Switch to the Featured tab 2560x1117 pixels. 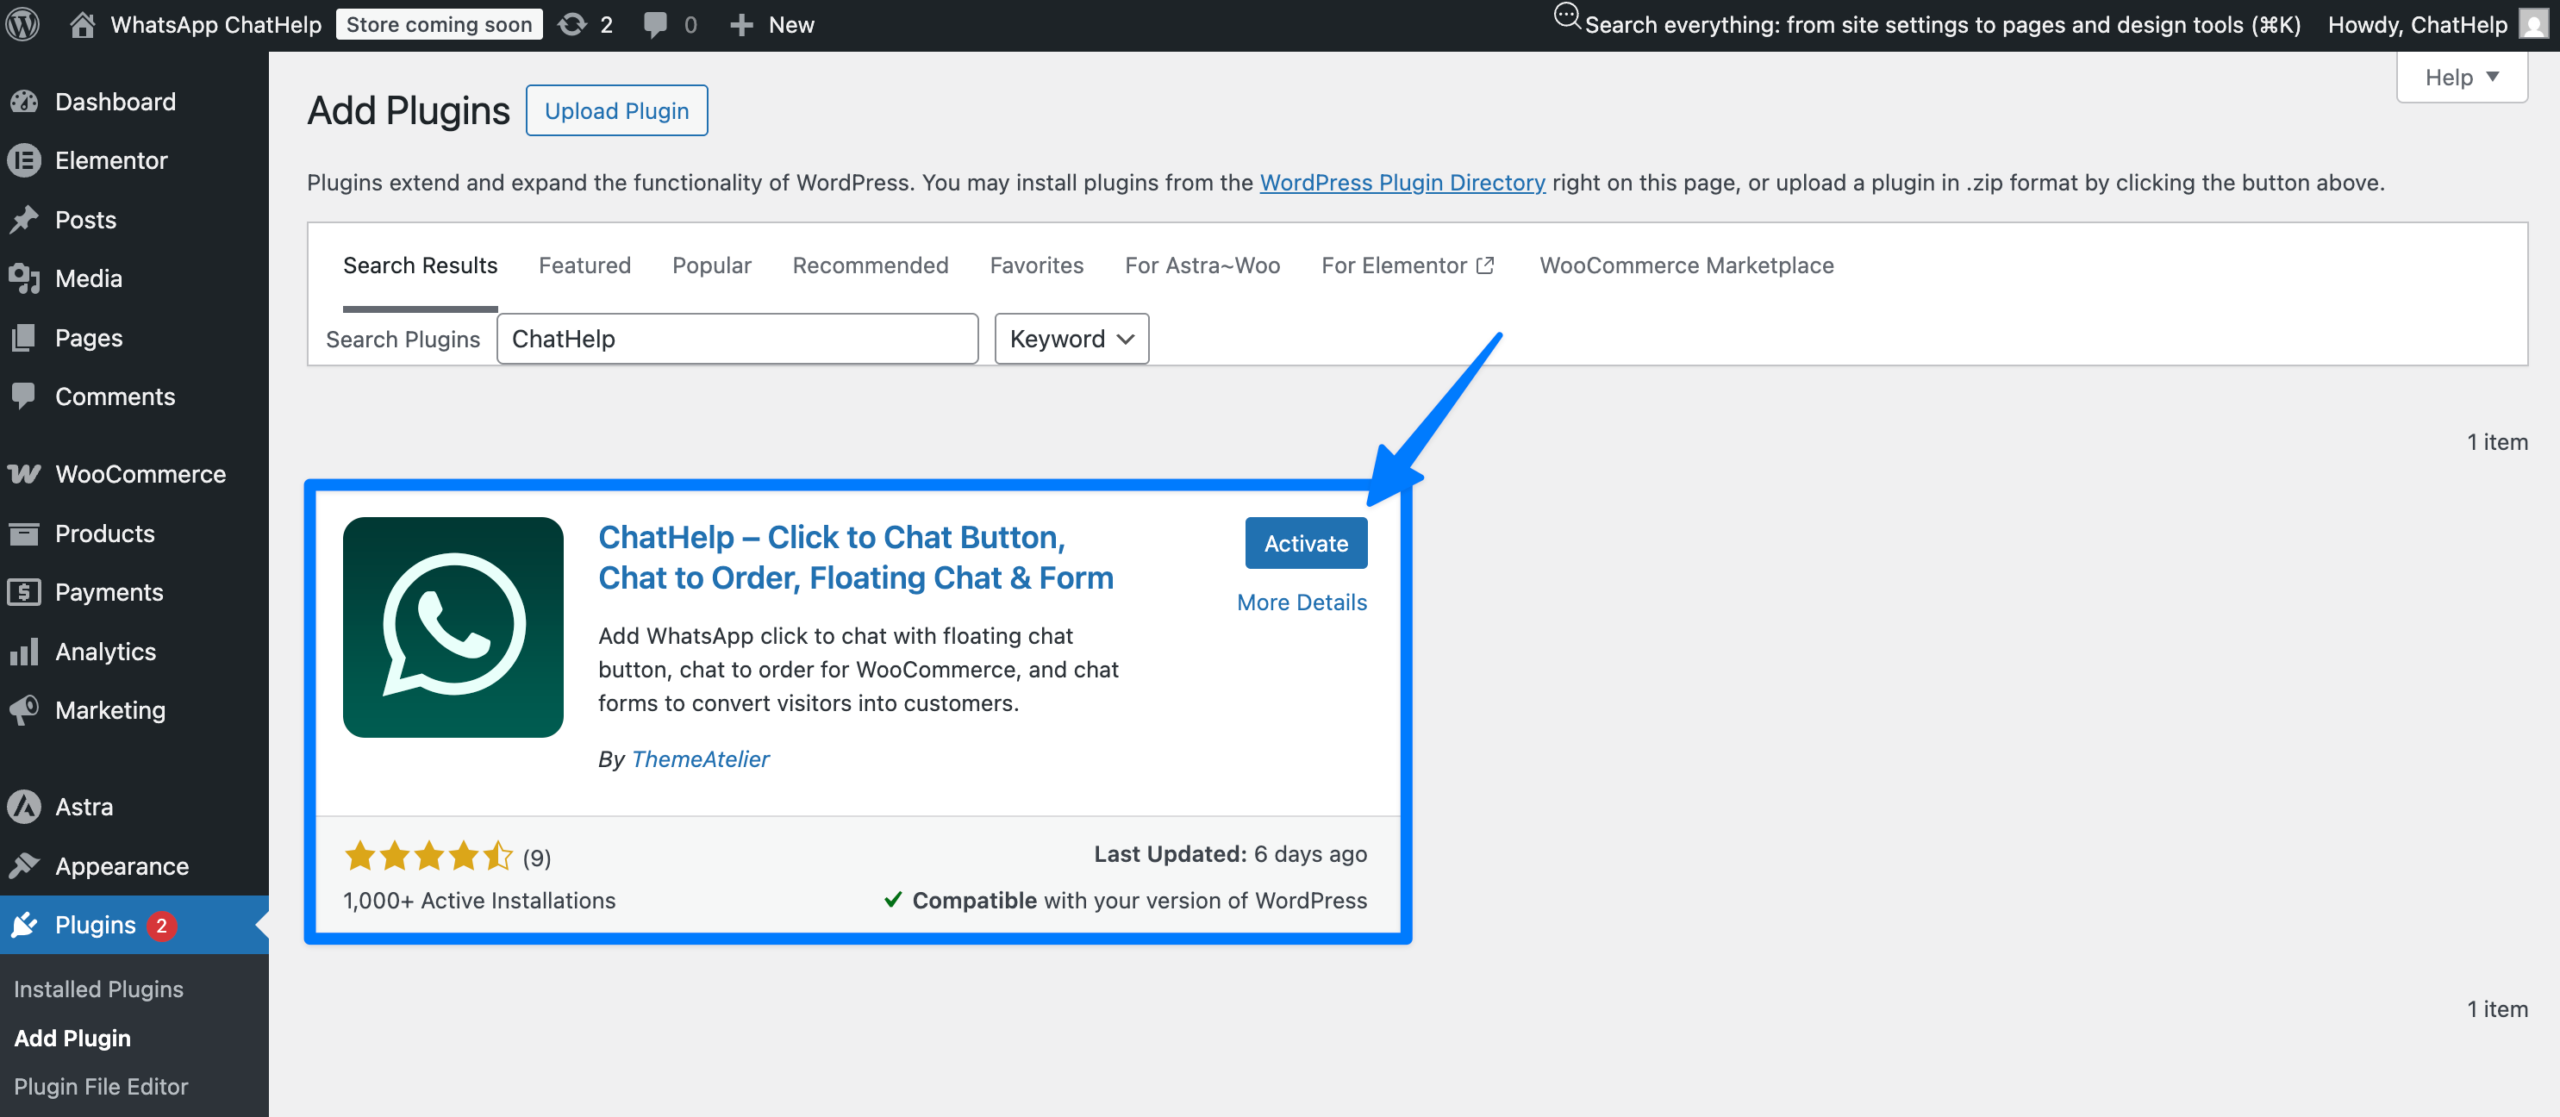tap(585, 265)
